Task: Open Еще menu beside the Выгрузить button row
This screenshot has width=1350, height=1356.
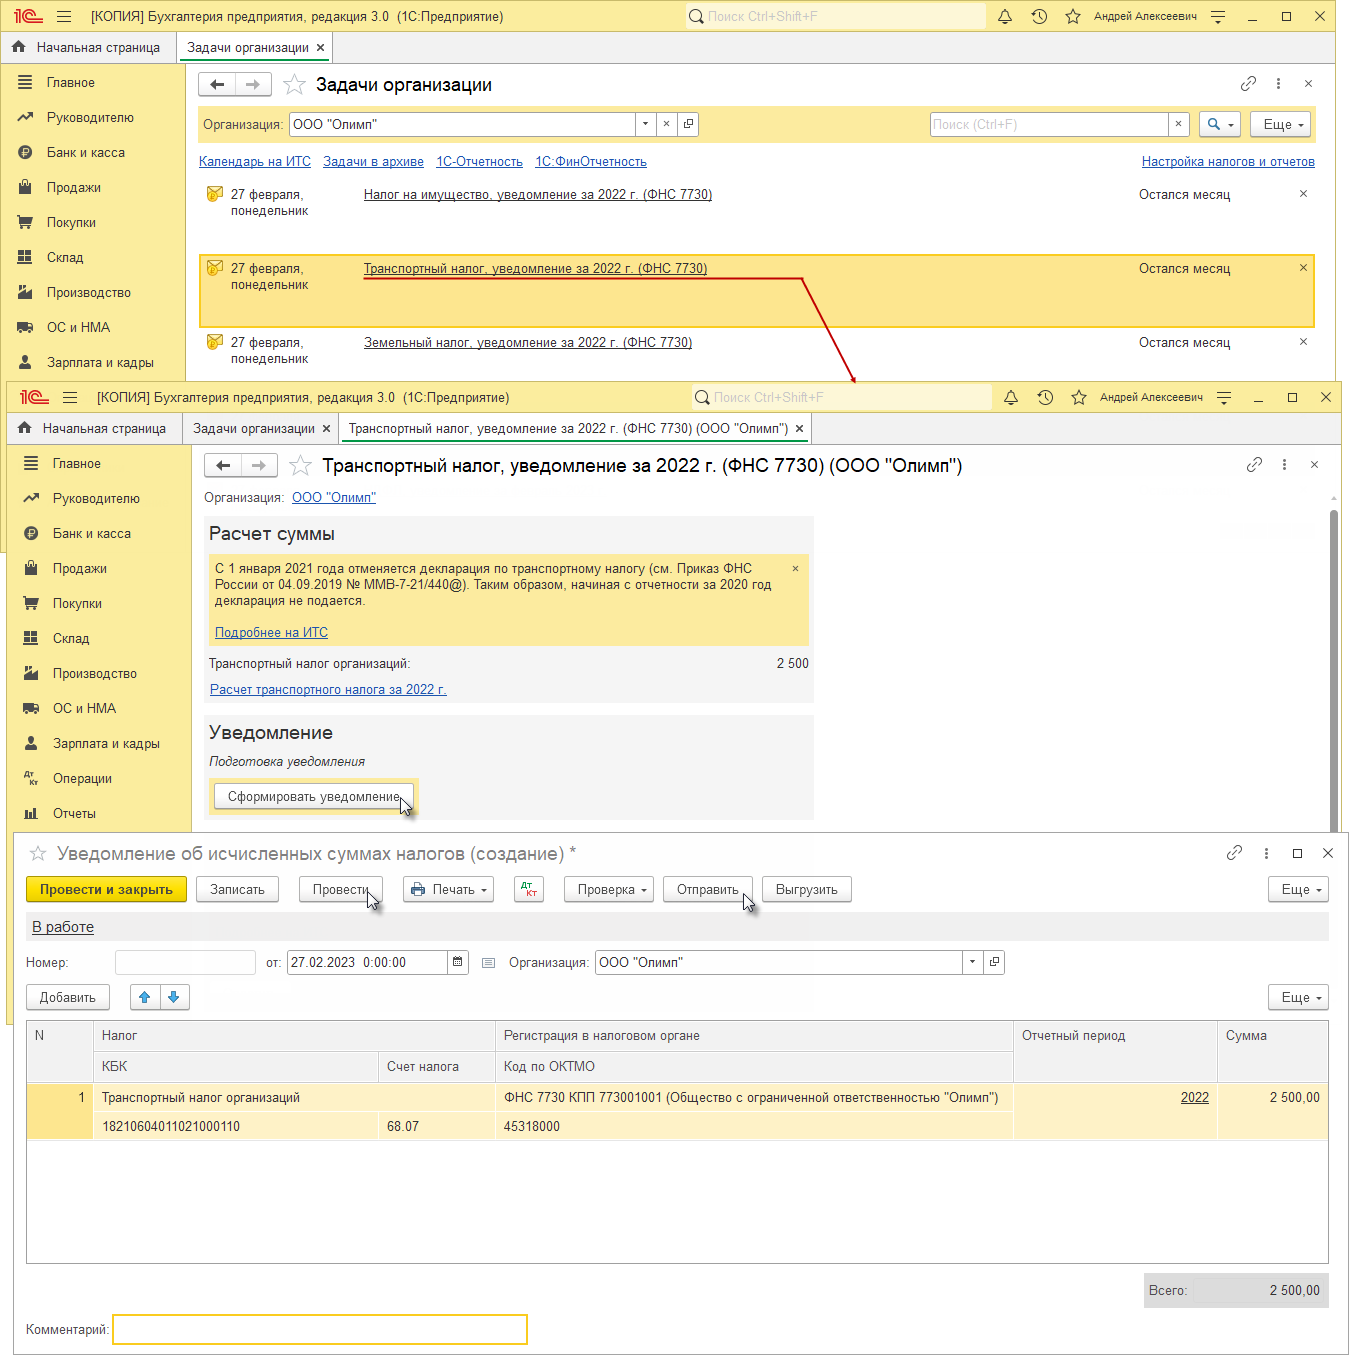Action: 1299,889
